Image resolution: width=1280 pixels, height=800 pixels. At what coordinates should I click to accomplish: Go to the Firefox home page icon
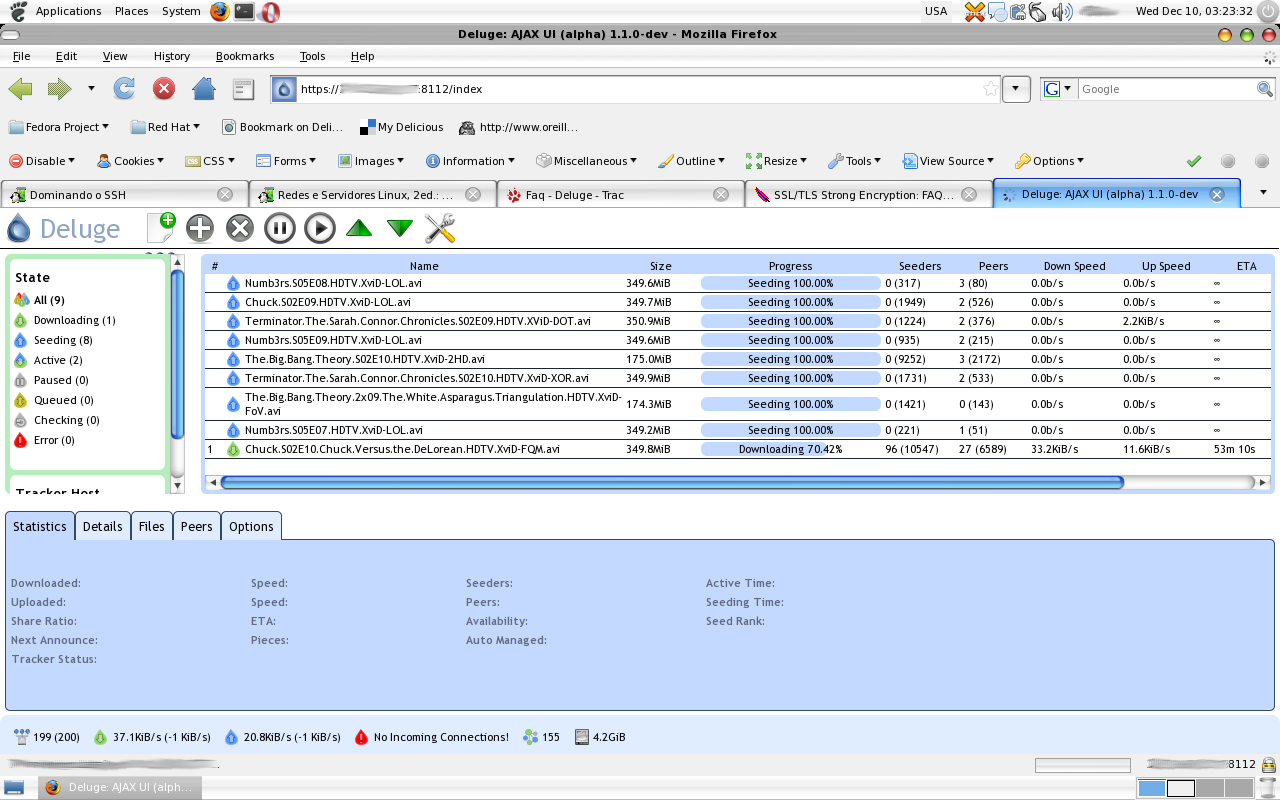click(204, 89)
